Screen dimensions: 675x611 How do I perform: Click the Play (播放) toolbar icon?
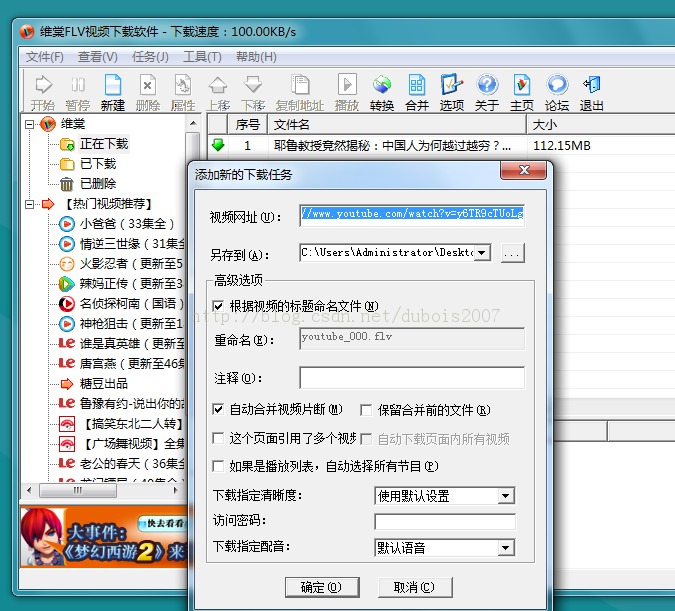tap(347, 92)
